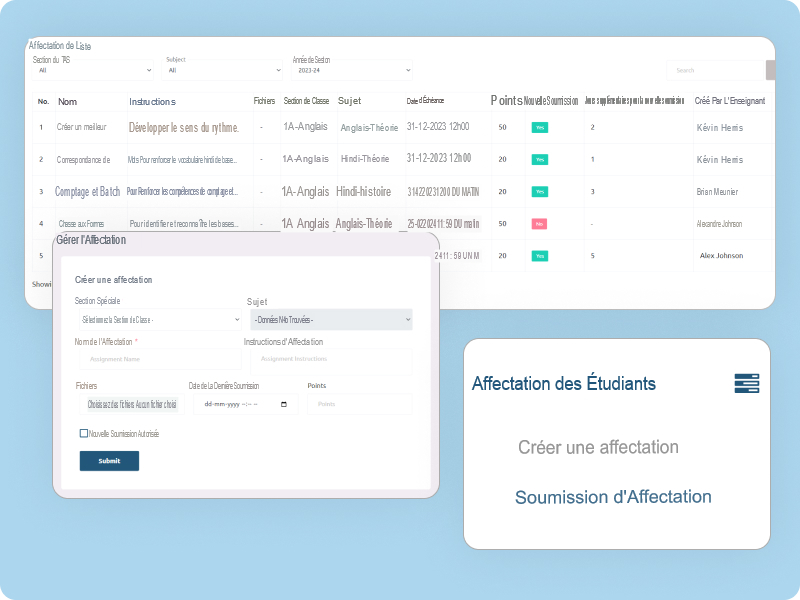Click the green Yes badge in row 5
The height and width of the screenshot is (600, 800).
click(x=539, y=256)
